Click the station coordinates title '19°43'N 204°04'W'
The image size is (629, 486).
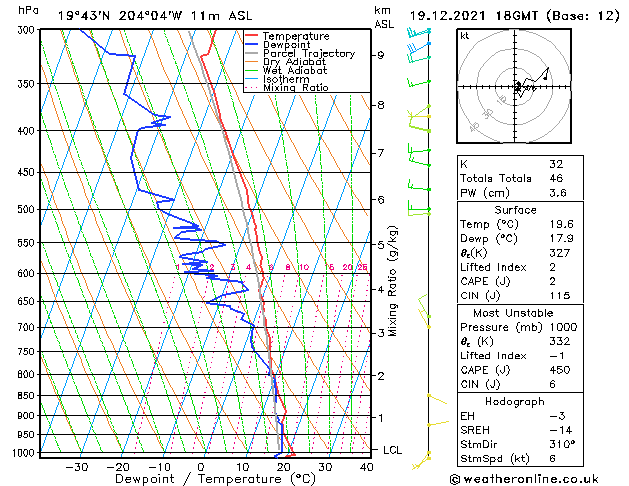pos(120,16)
